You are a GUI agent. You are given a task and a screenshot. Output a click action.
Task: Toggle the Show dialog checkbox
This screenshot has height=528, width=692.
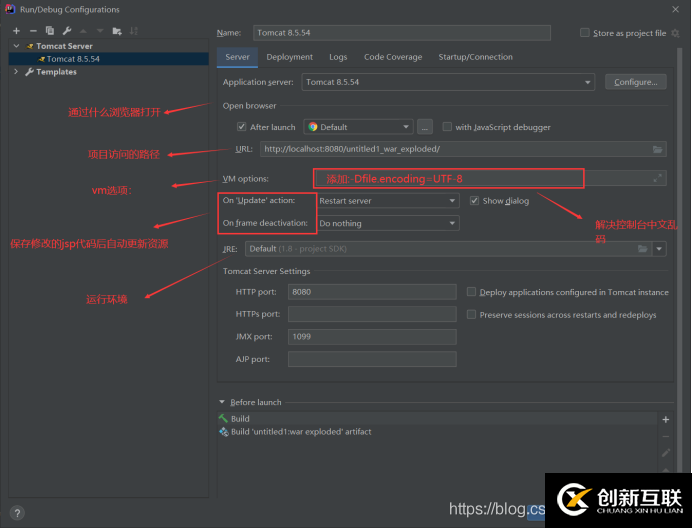pyautogui.click(x=474, y=200)
